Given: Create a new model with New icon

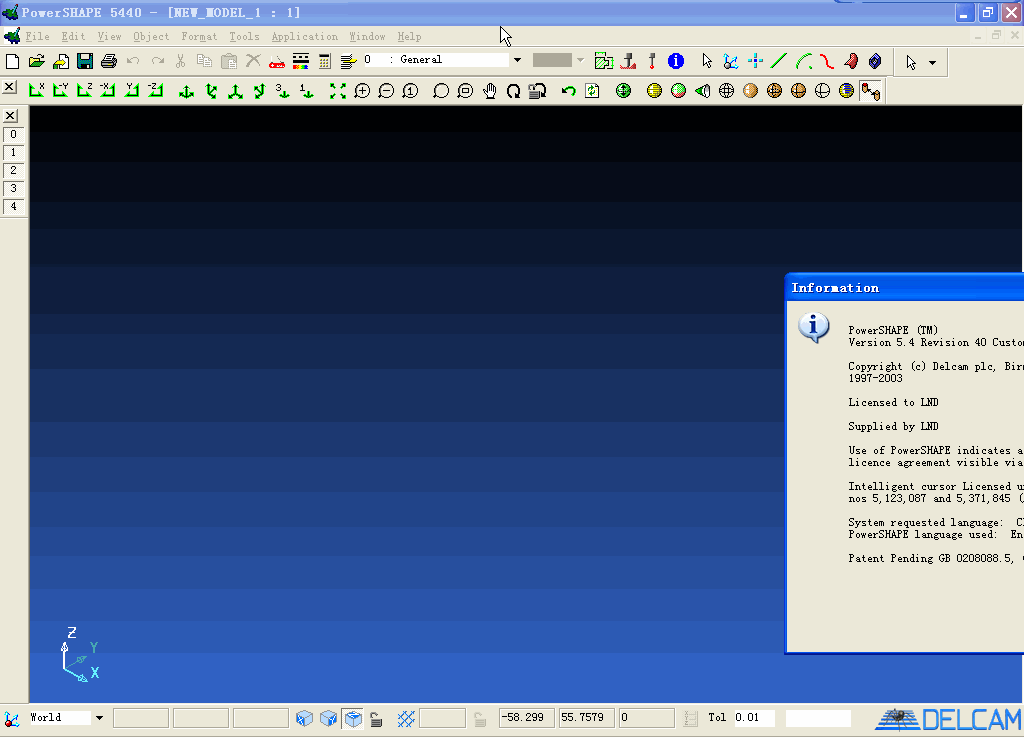Looking at the screenshot, I should click(12, 61).
